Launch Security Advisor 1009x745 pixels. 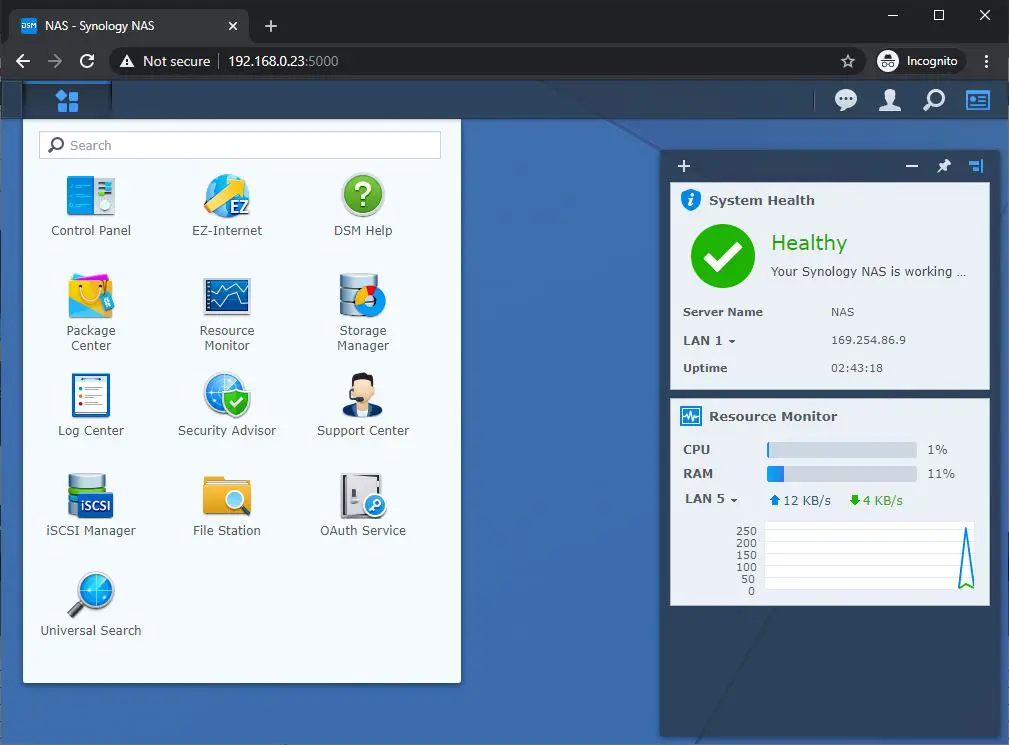[227, 405]
